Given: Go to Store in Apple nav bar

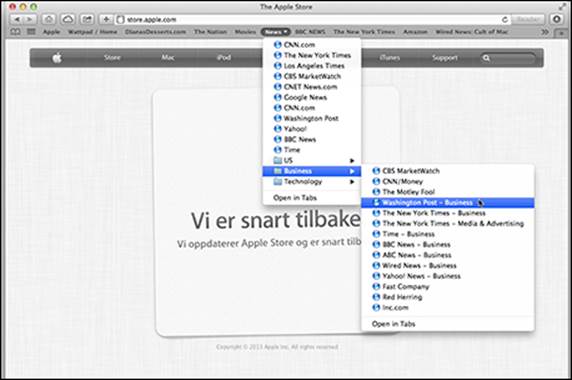Looking at the screenshot, I should [x=112, y=58].
